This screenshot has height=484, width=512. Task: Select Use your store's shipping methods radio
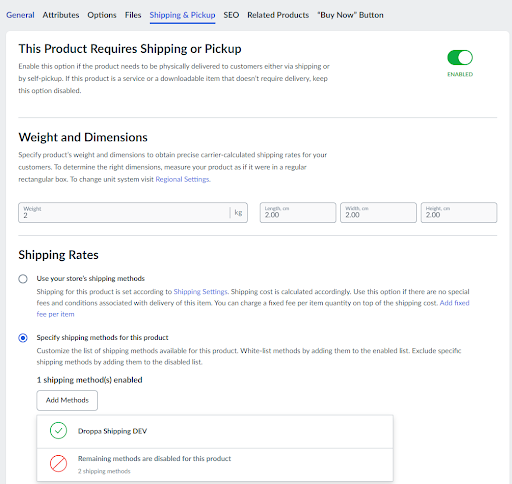click(23, 279)
